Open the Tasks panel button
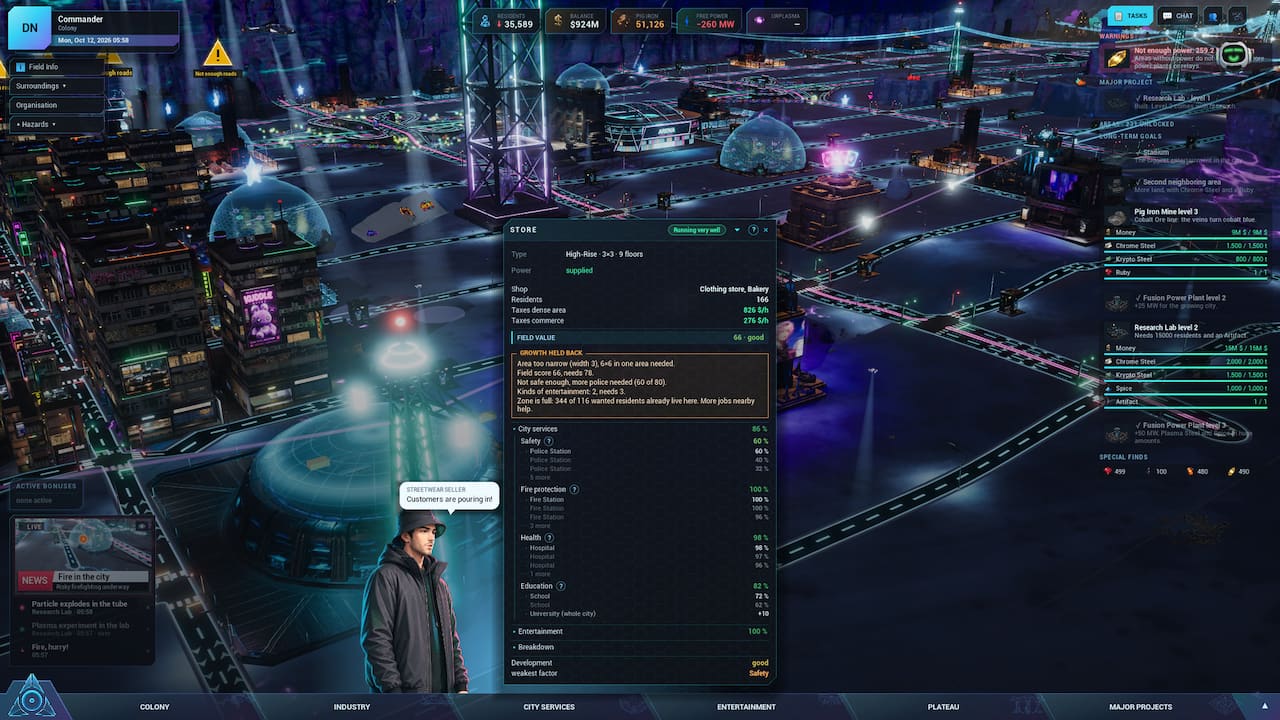Viewport: 1280px width, 720px height. (1130, 16)
